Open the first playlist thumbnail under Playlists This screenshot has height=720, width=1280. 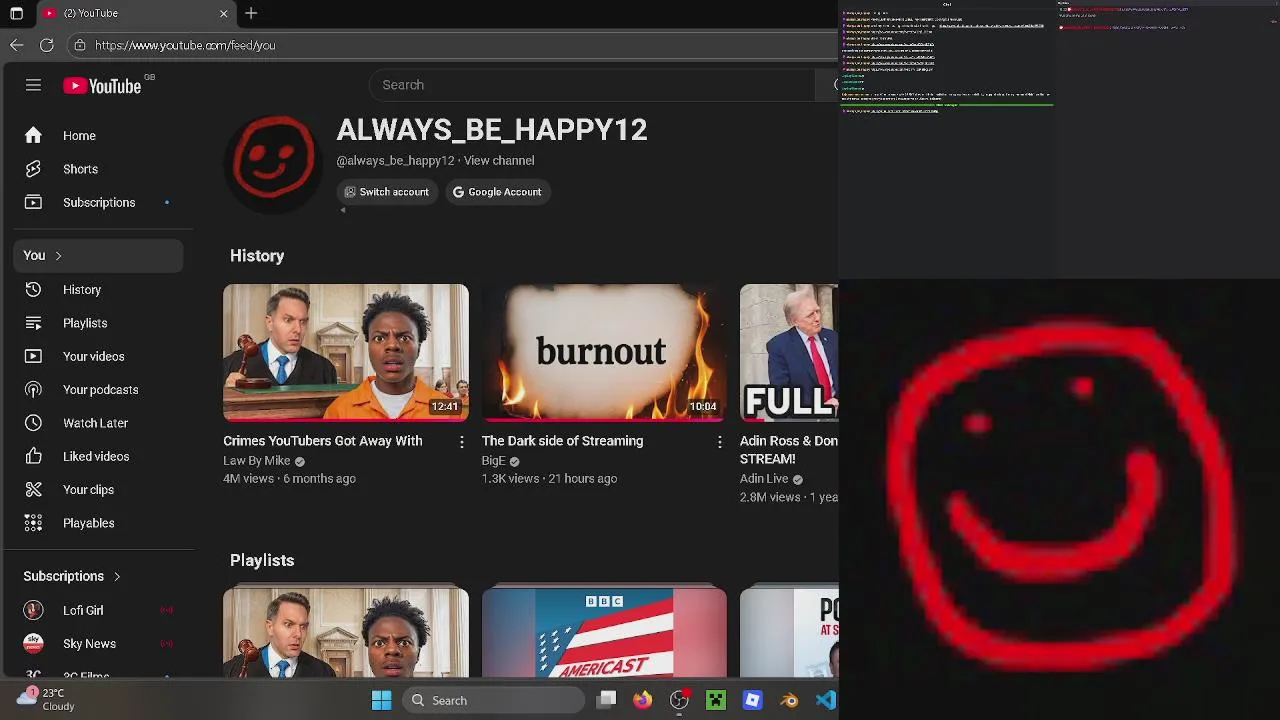pos(346,633)
